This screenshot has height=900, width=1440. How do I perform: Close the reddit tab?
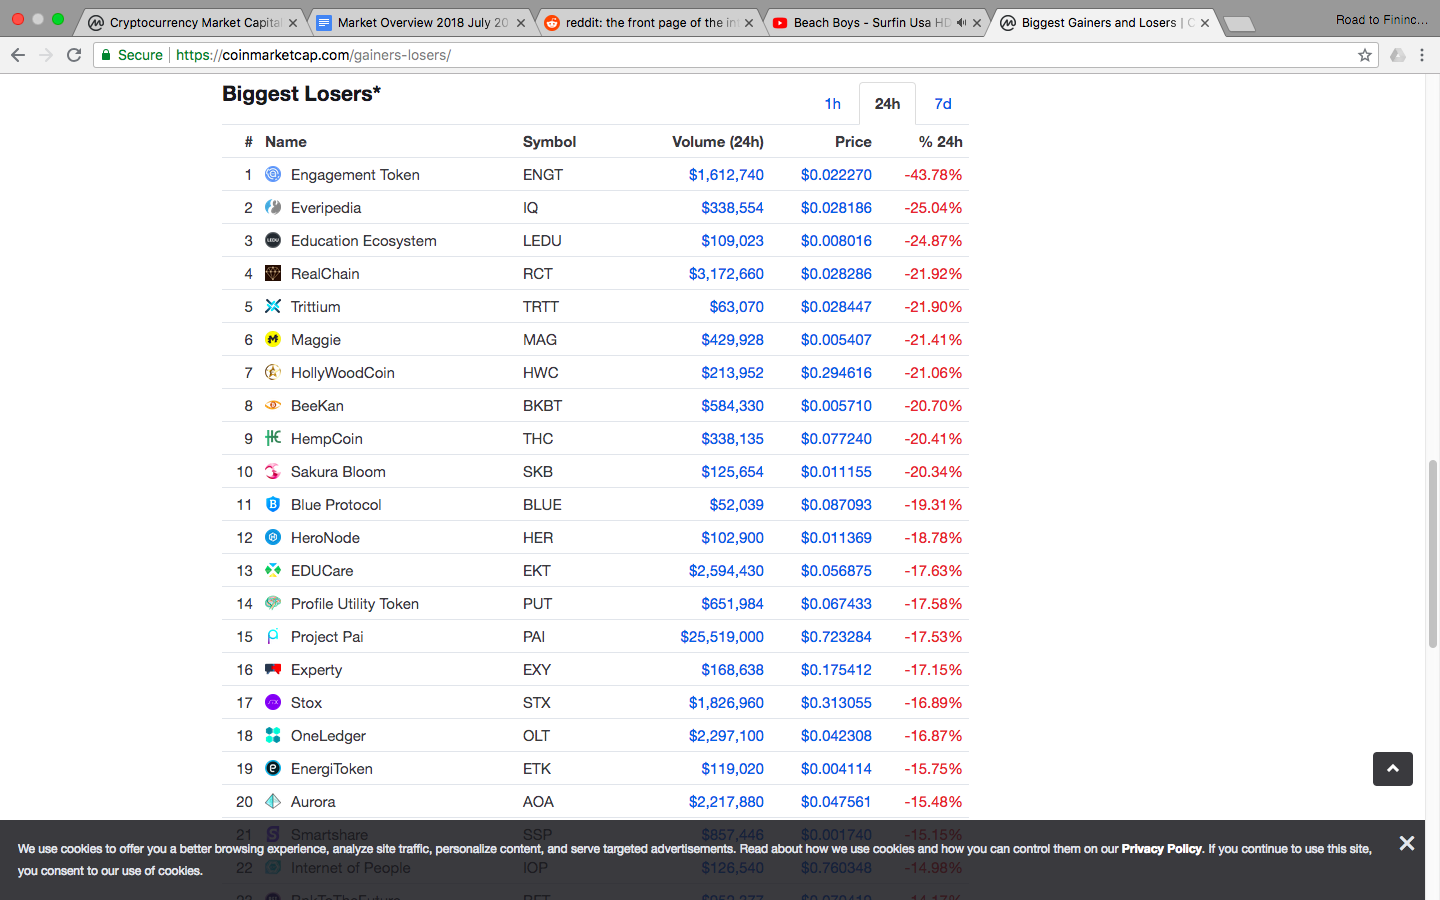click(x=749, y=22)
